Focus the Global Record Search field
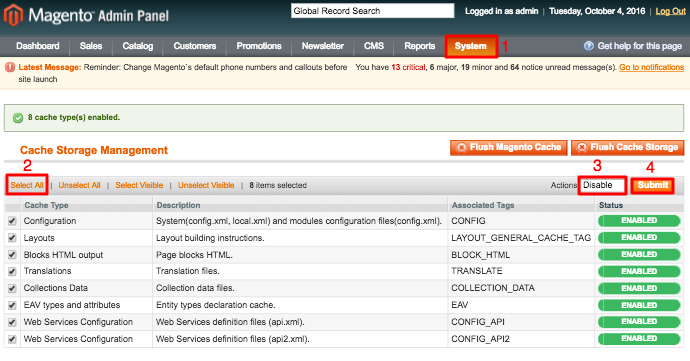The height and width of the screenshot is (361, 690). [x=372, y=11]
